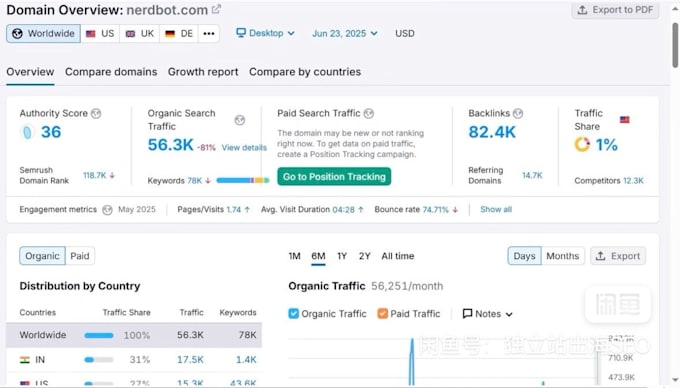Click the Pages/Visits up arrow

247,210
